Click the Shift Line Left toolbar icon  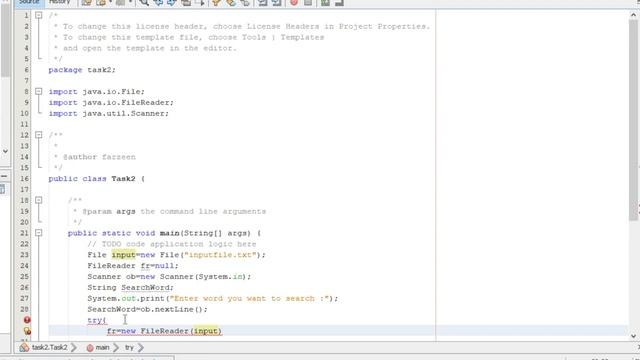coord(262,2)
